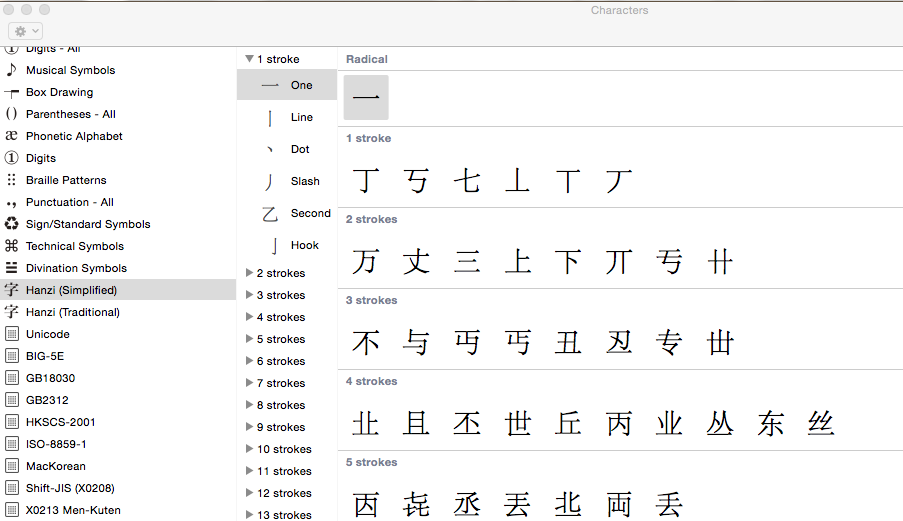The width and height of the screenshot is (903, 521).
Task: Expand the 5 strokes radical group
Action: (x=249, y=339)
